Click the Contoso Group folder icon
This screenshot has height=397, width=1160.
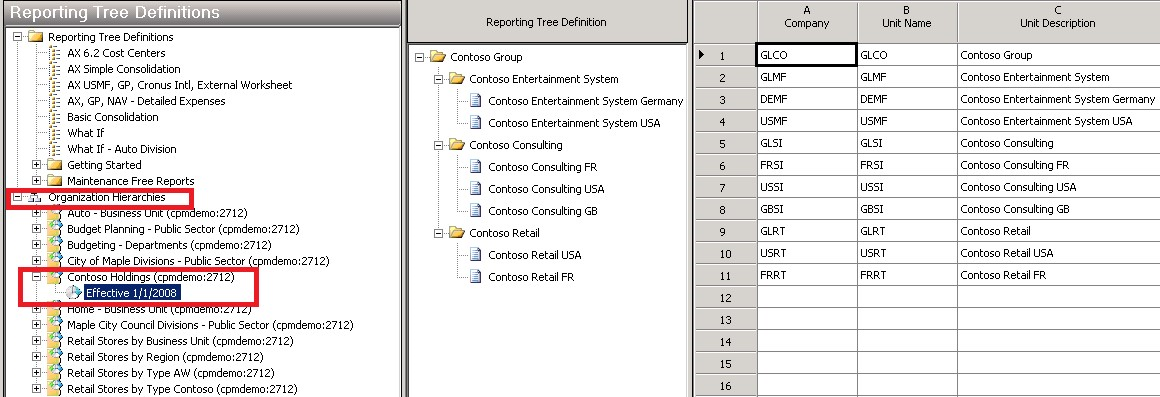pyautogui.click(x=437, y=57)
